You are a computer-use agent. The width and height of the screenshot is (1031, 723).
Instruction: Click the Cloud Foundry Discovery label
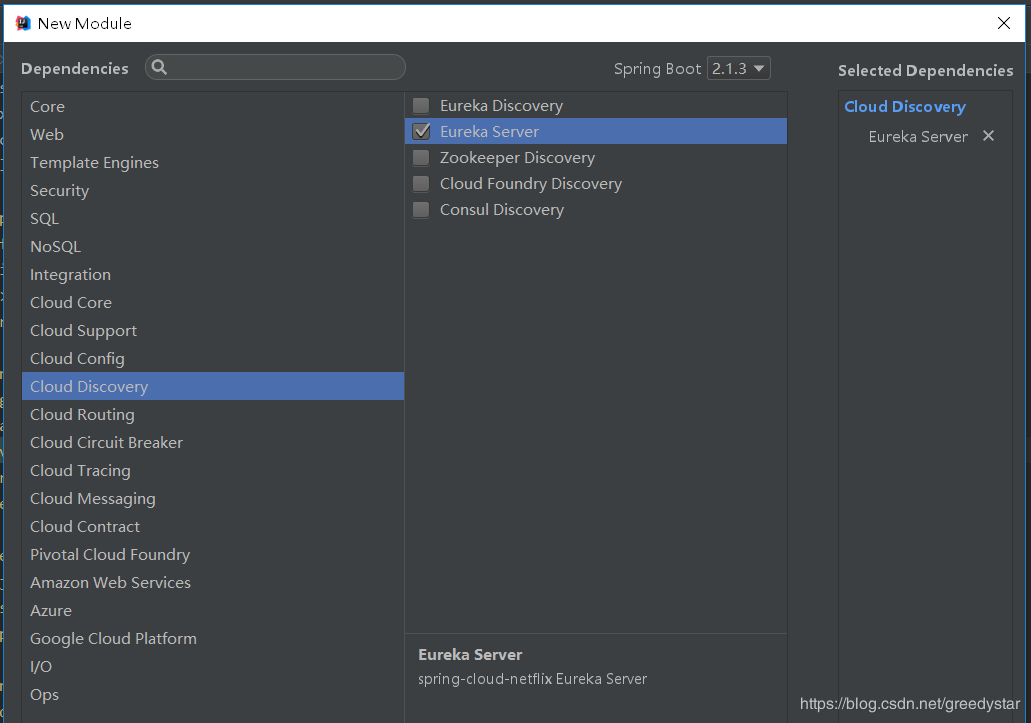click(x=531, y=184)
